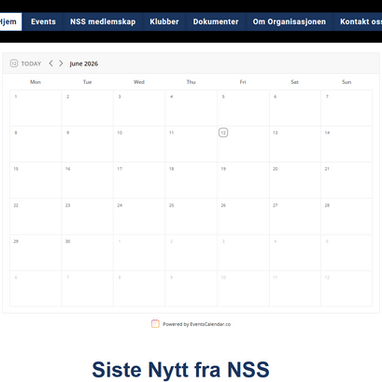Select June 24 in the calendar

(139, 217)
